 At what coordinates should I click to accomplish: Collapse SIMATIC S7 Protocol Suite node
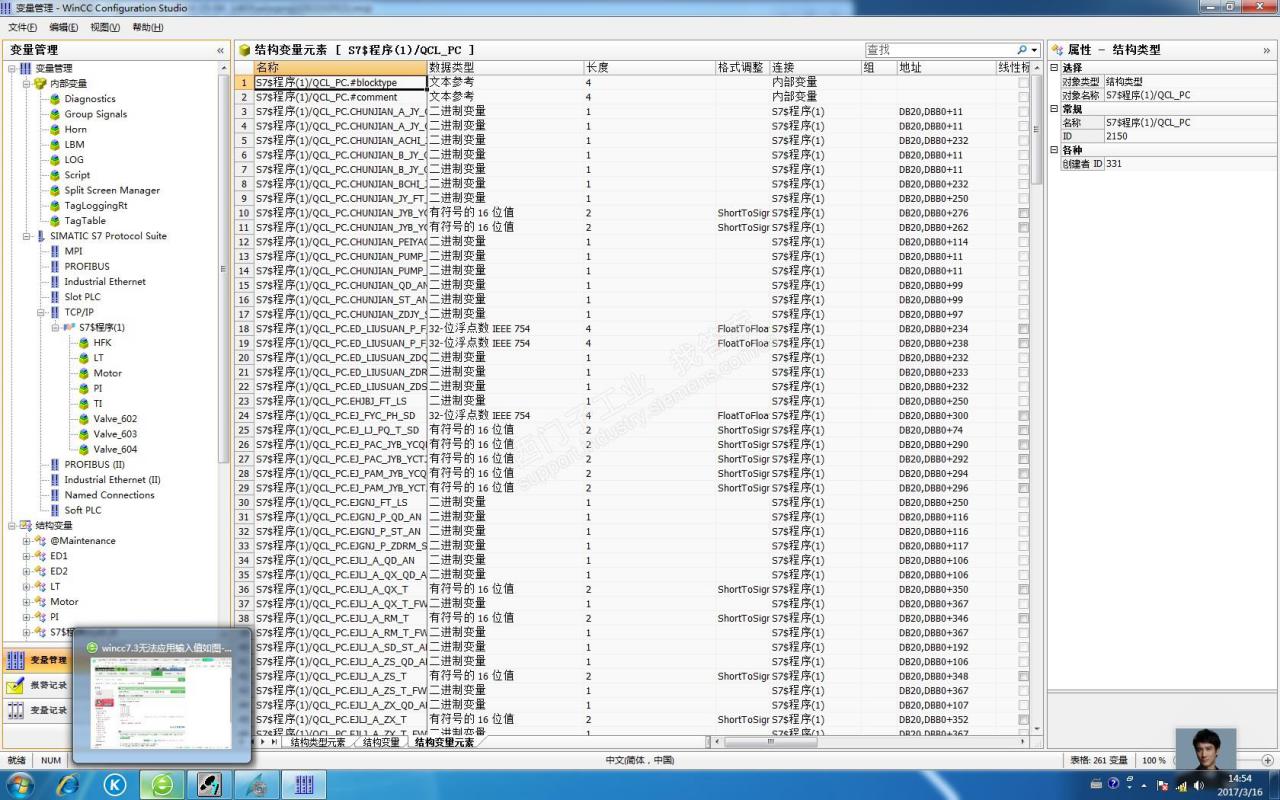[x=27, y=236]
